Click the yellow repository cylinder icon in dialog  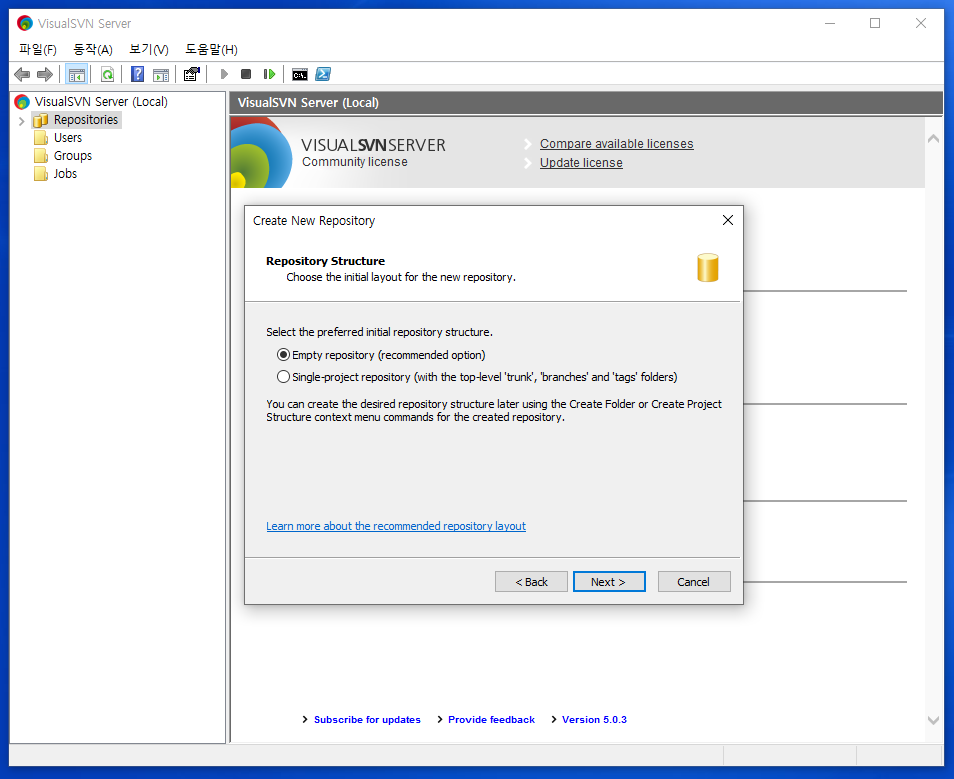pos(708,268)
